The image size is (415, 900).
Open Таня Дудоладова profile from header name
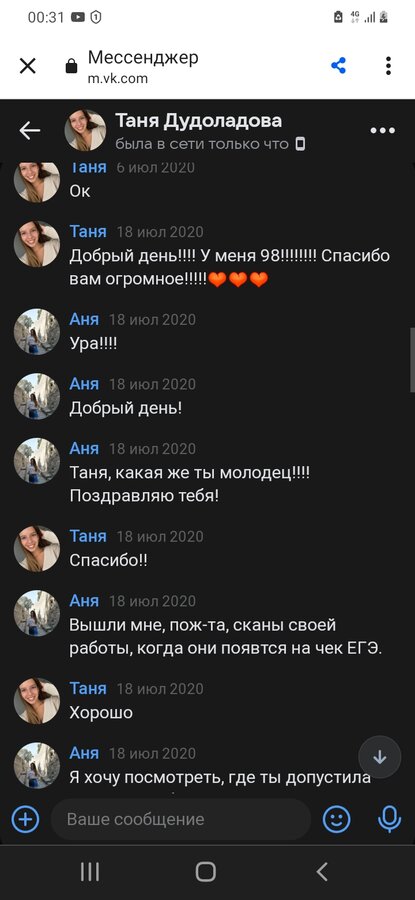click(199, 121)
